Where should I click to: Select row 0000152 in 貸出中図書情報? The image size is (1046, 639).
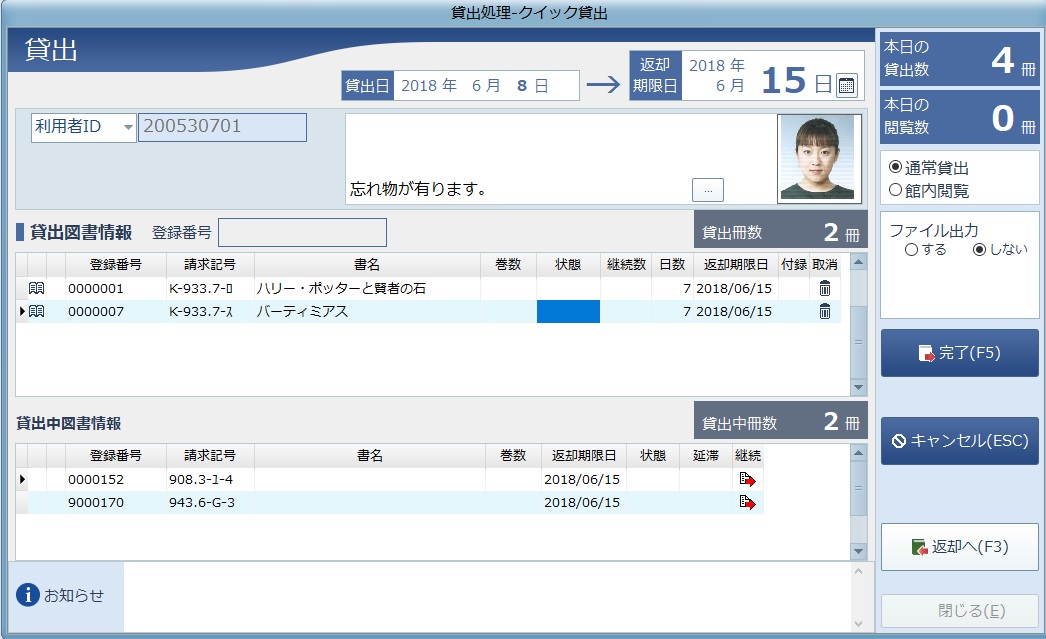(x=390, y=479)
